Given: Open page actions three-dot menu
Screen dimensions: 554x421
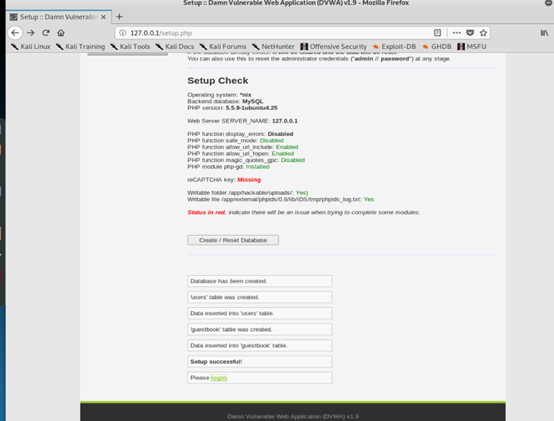Looking at the screenshot, I should [x=456, y=33].
